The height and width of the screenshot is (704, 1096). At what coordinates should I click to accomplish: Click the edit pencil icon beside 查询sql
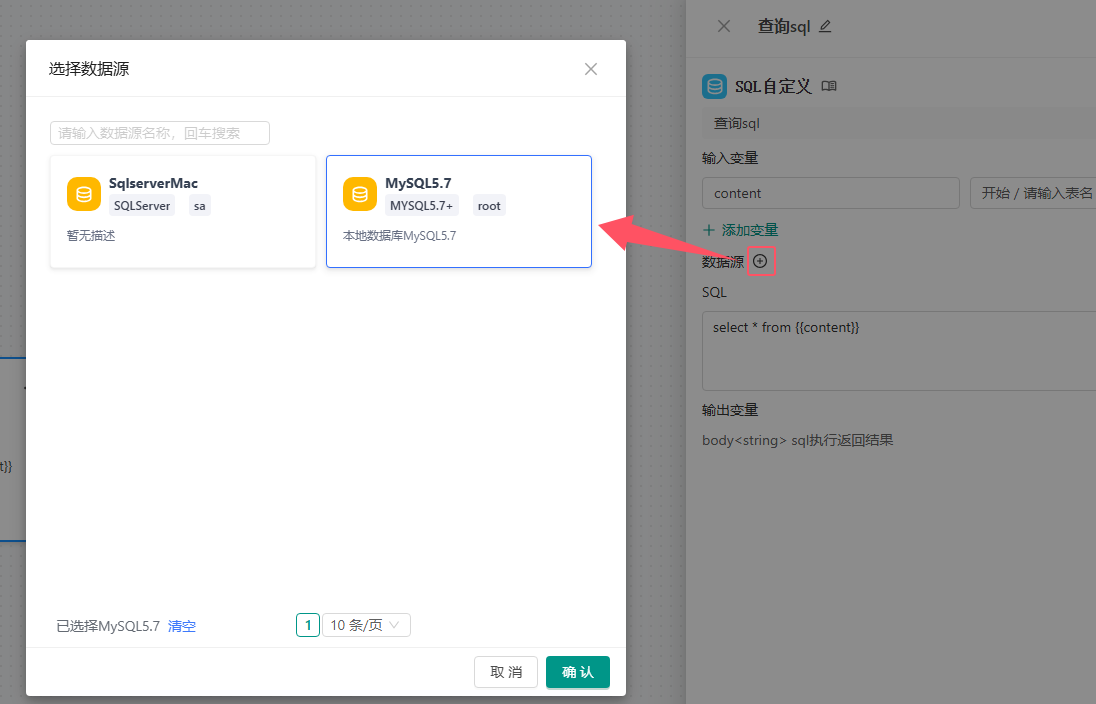point(825,27)
